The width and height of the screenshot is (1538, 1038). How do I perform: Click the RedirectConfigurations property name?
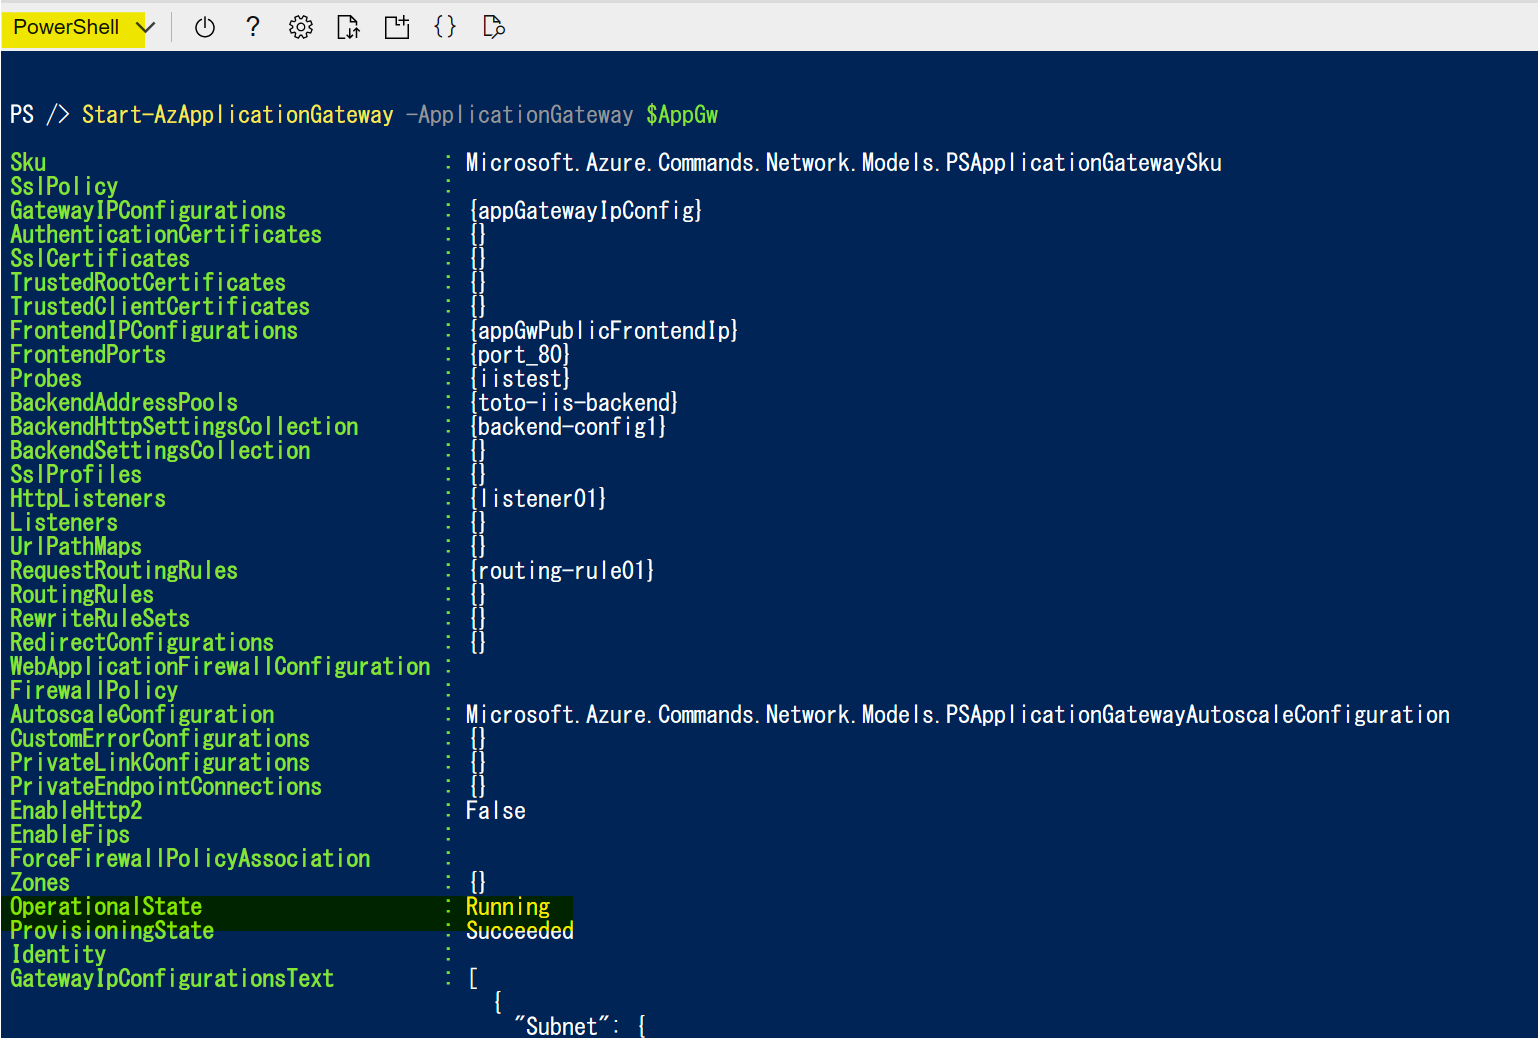(142, 643)
